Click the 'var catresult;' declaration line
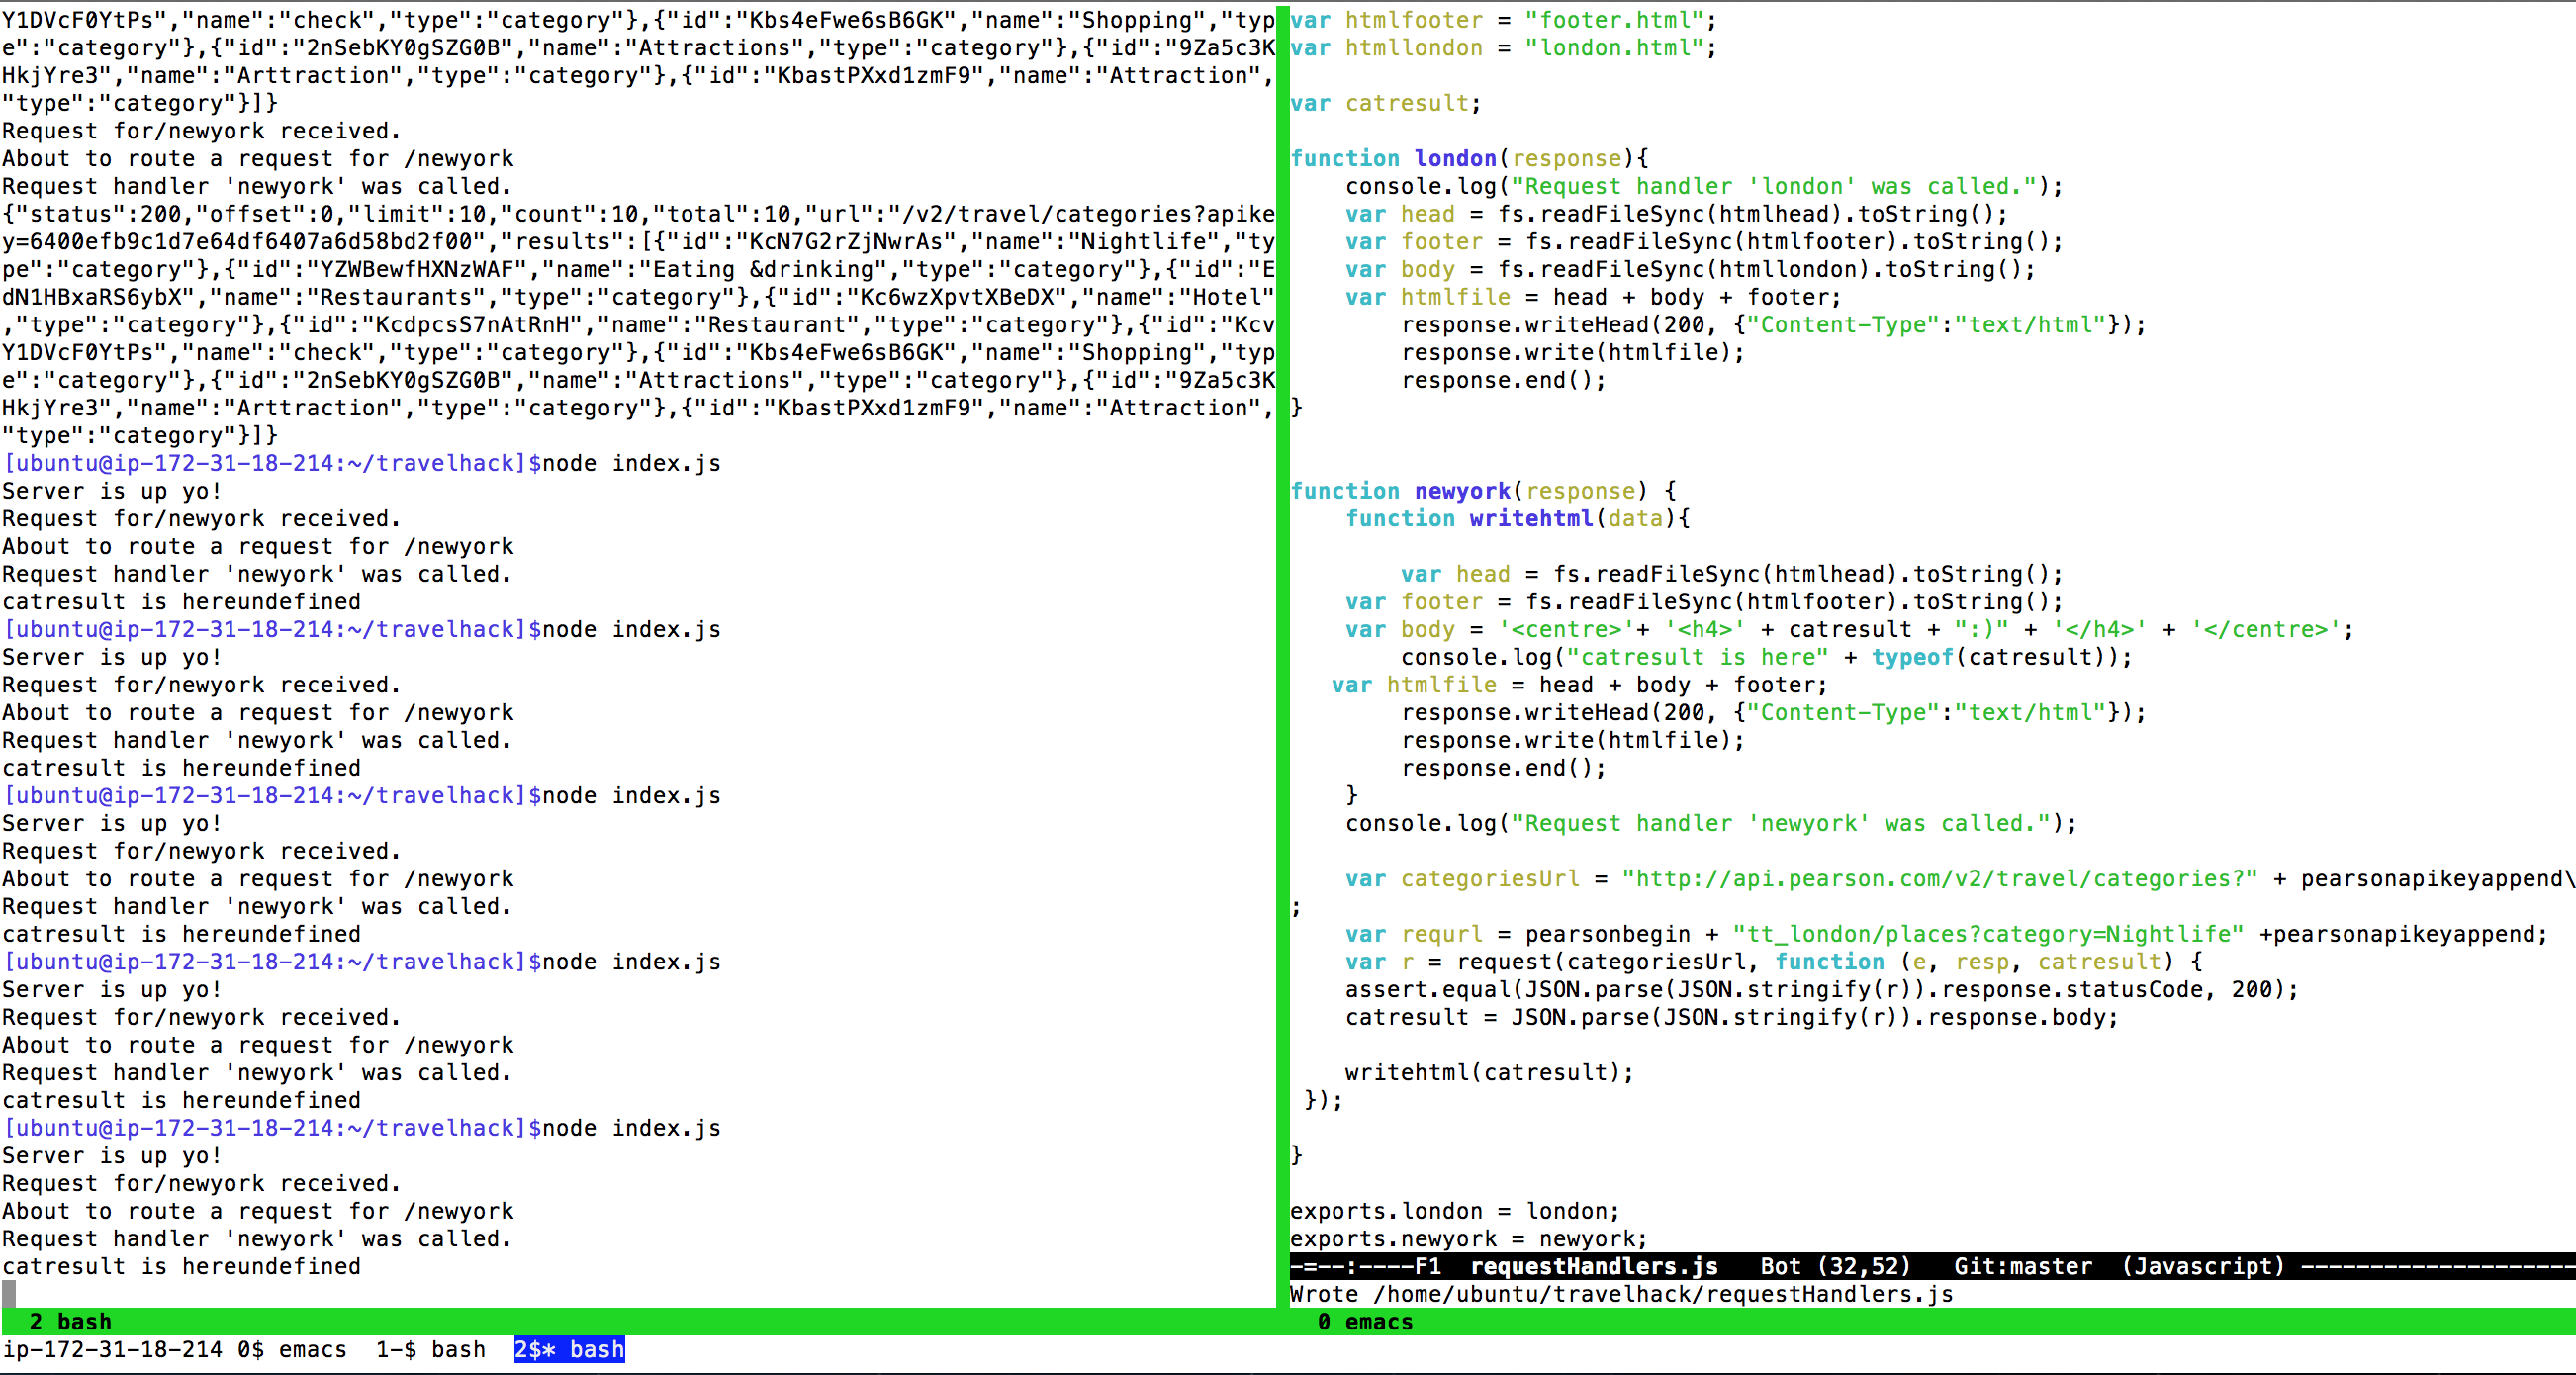Viewport: 2576px width, 1375px height. click(x=1385, y=103)
